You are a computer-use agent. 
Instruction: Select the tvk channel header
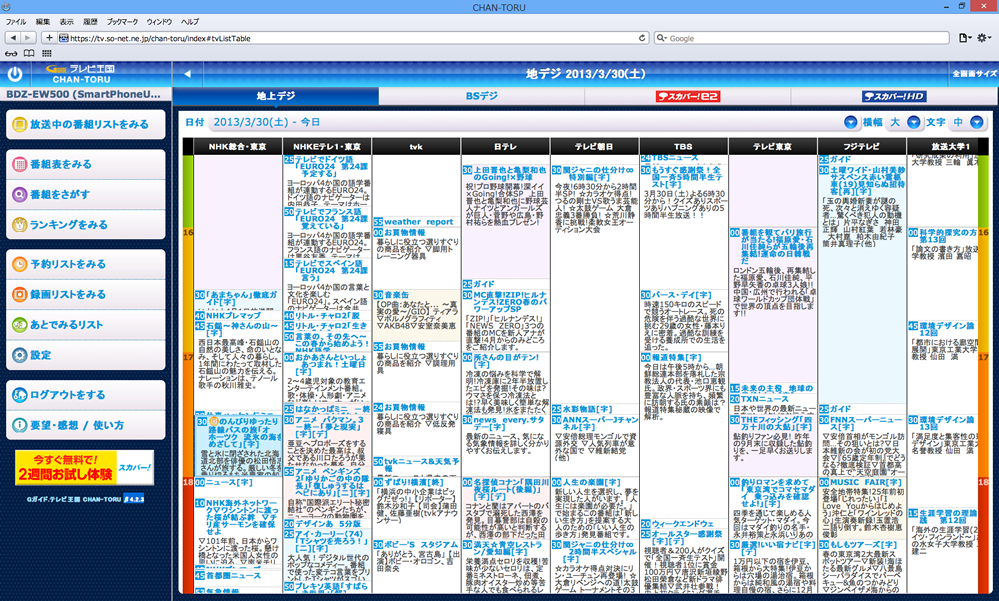tap(416, 147)
